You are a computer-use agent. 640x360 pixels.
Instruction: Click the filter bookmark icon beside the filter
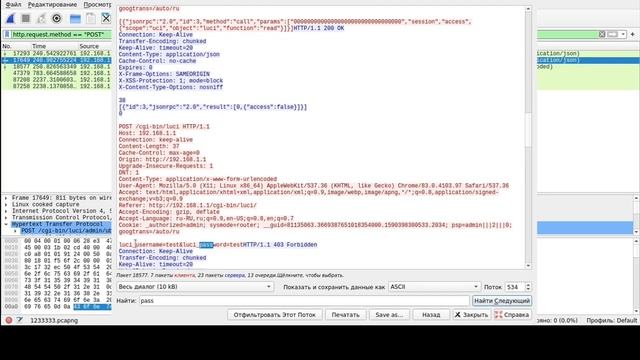pos(7,35)
